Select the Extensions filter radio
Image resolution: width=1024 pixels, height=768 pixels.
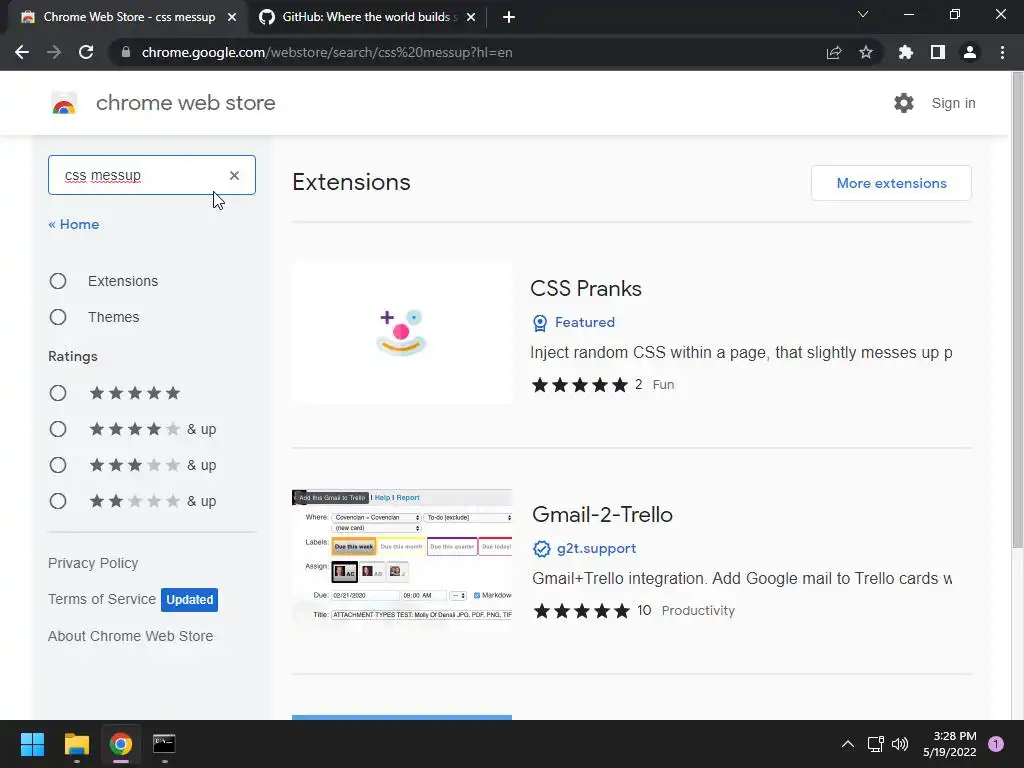click(58, 281)
